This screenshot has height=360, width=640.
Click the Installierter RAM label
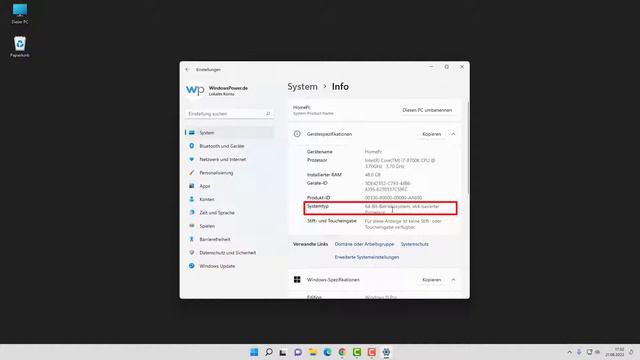click(324, 175)
